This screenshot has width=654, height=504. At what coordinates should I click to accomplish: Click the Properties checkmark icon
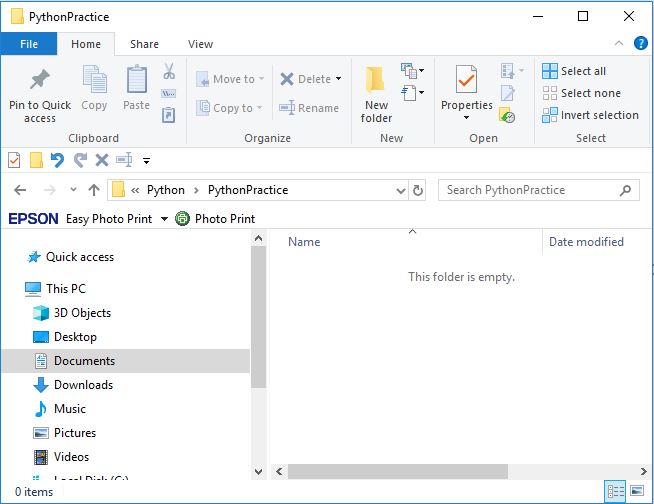[466, 79]
